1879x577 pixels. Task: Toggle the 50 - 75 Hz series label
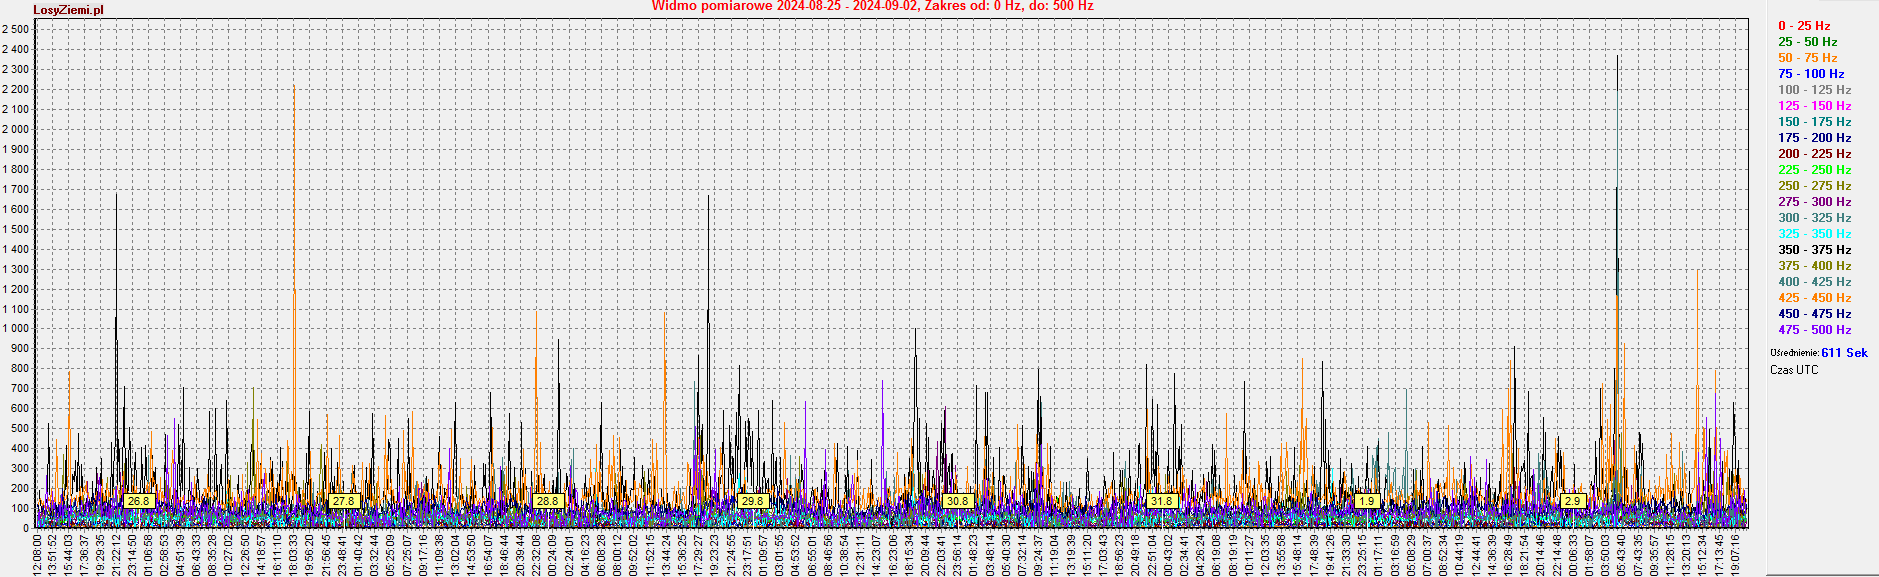pos(1807,58)
